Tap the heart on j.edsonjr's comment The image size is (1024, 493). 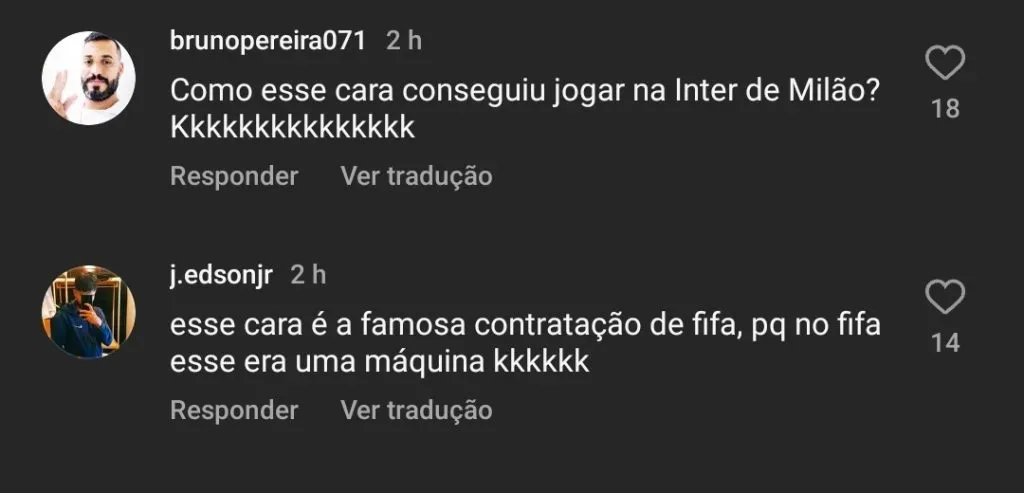coord(944,298)
